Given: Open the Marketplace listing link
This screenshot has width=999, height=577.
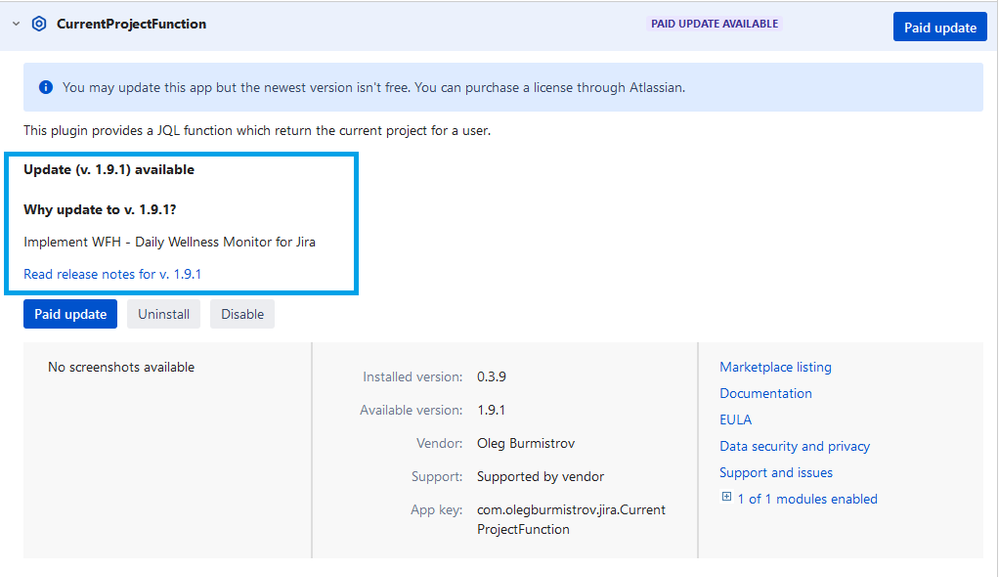Looking at the screenshot, I should (x=775, y=367).
